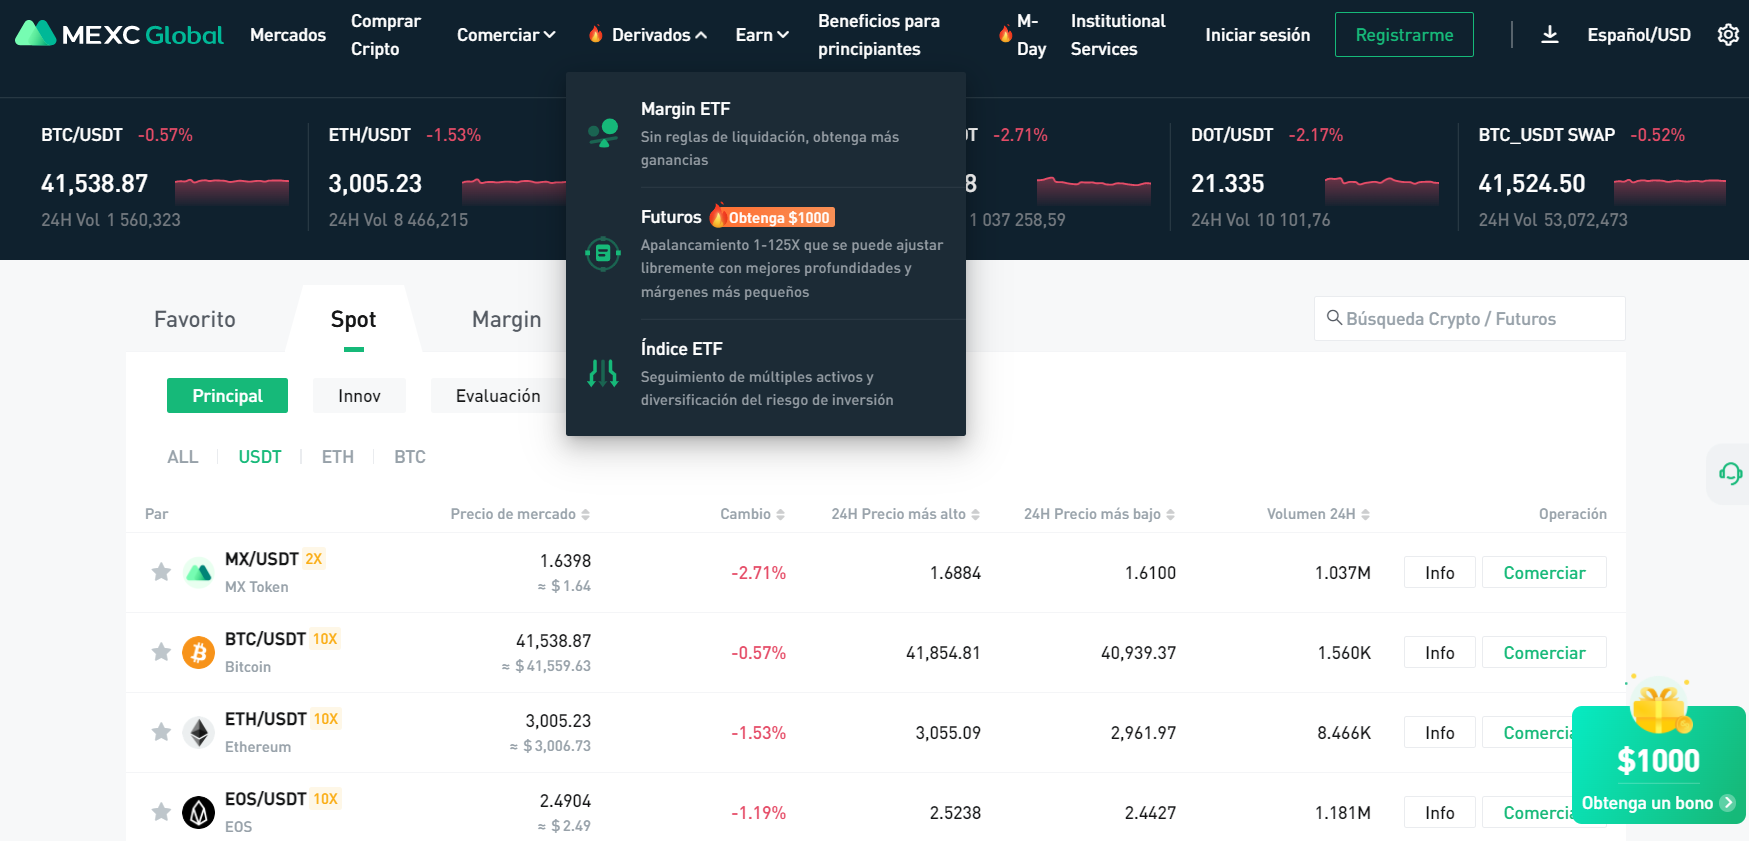Click Info button for ETH/USDT

(1440, 733)
